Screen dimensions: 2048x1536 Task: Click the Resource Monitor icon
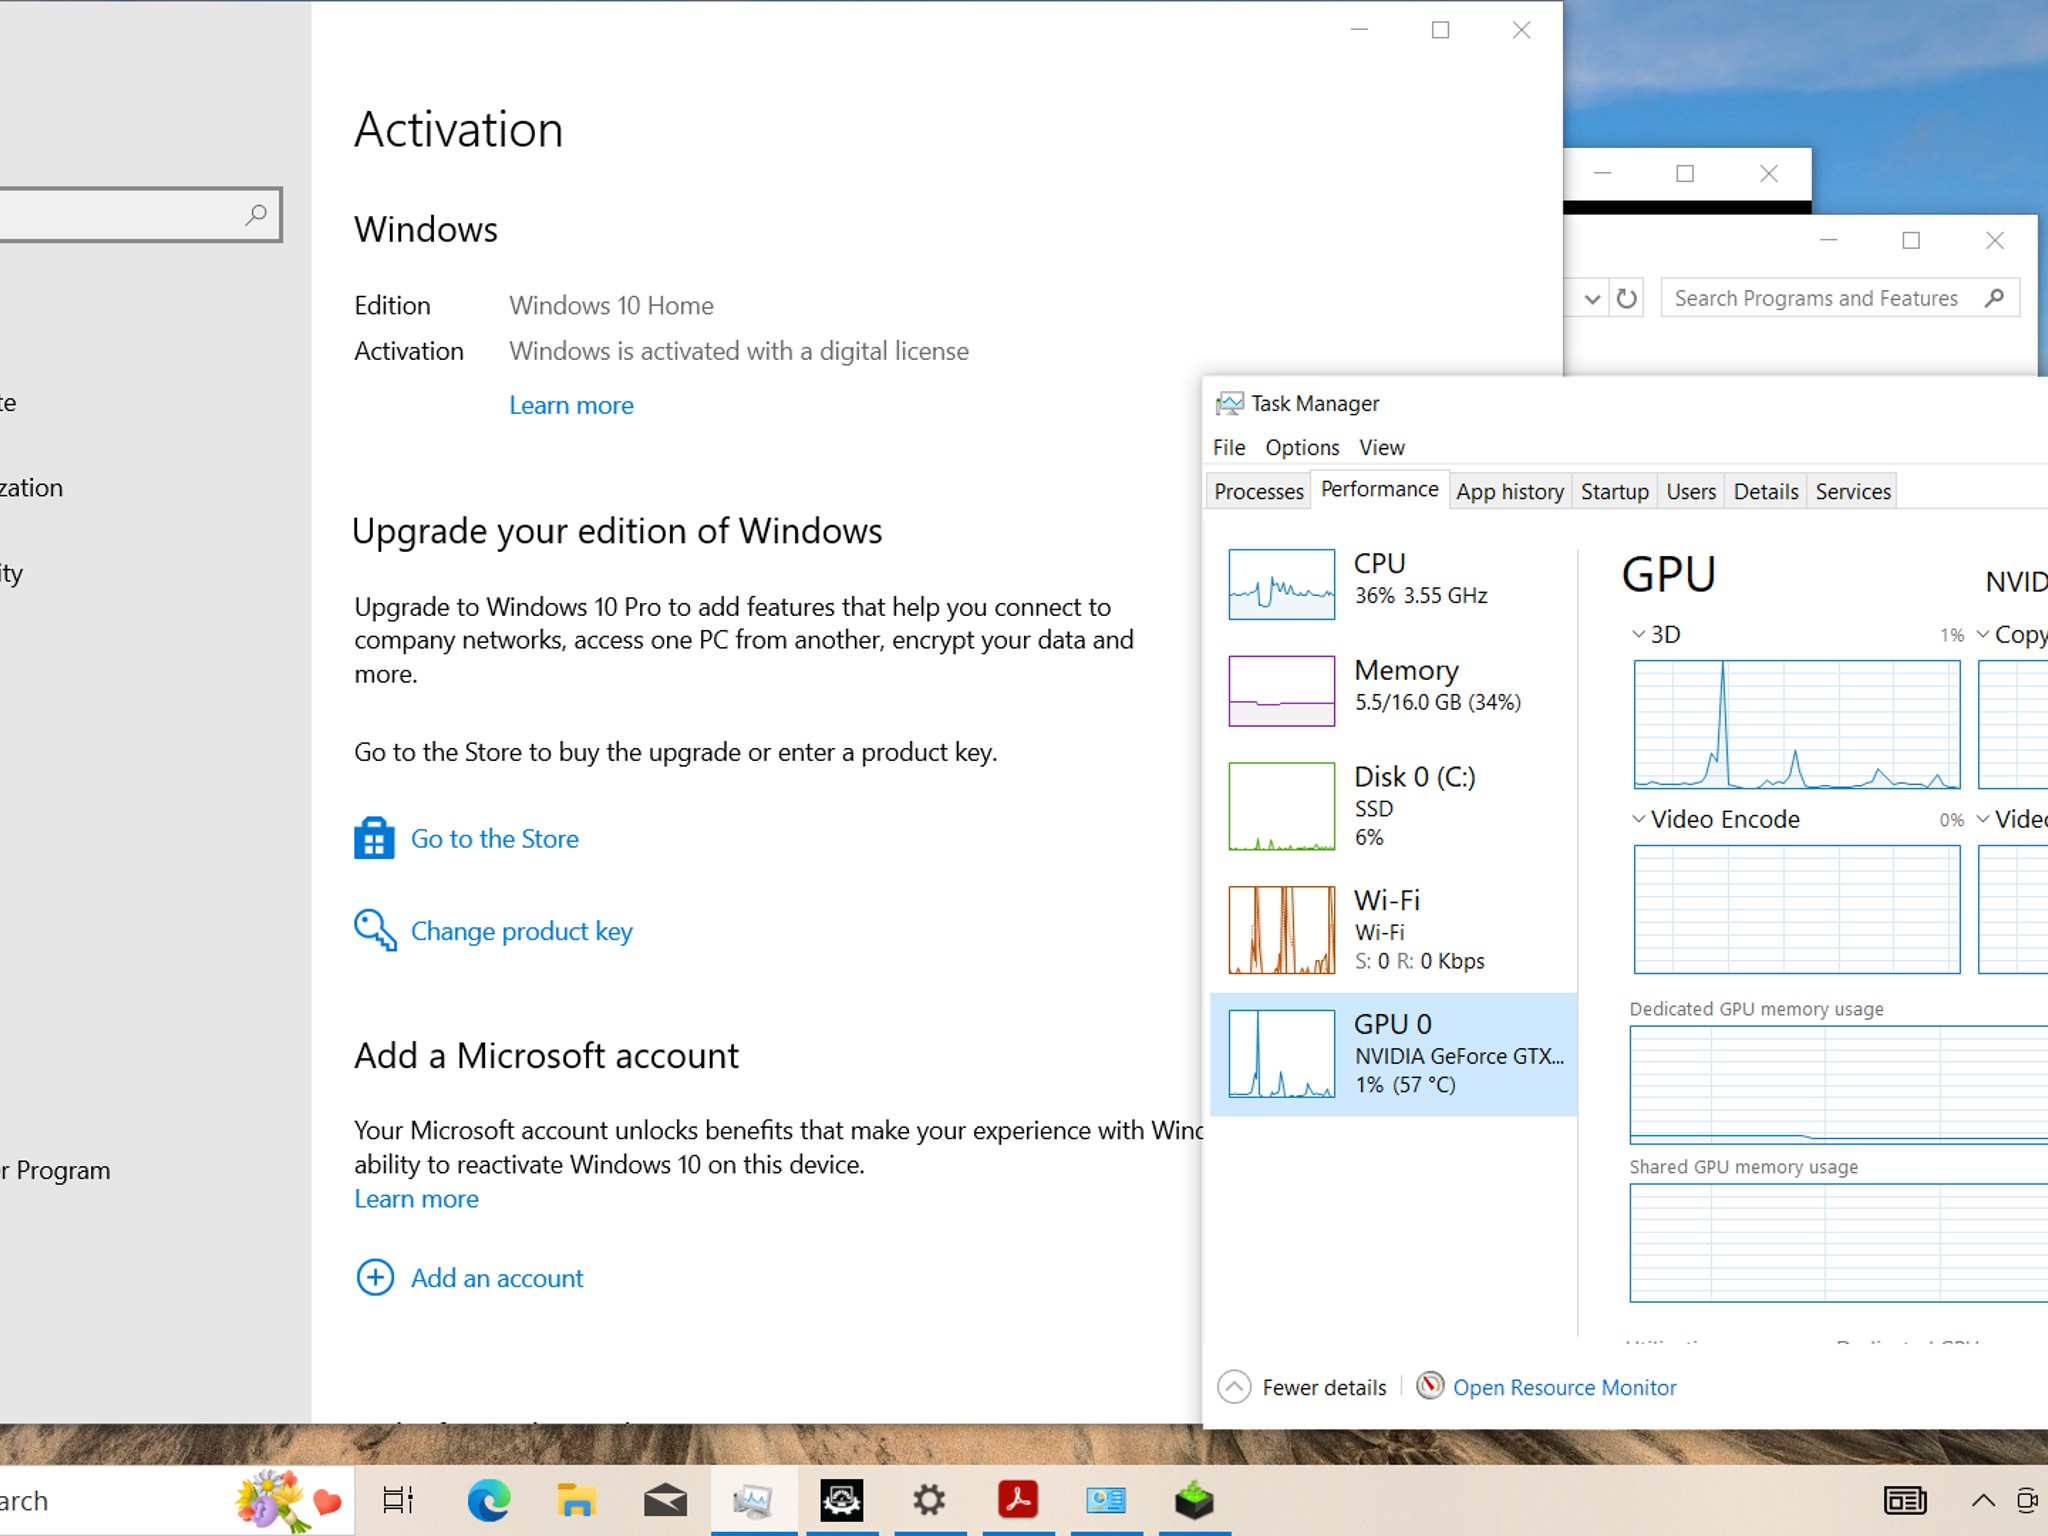pos(1430,1386)
